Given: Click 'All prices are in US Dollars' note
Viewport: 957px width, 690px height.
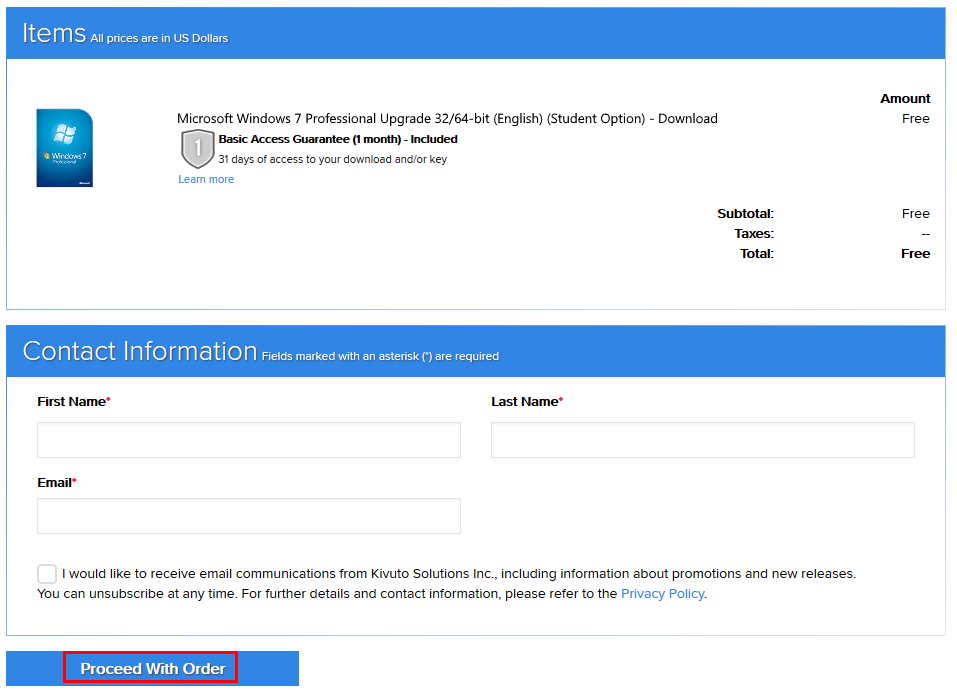Looking at the screenshot, I should pyautogui.click(x=159, y=38).
